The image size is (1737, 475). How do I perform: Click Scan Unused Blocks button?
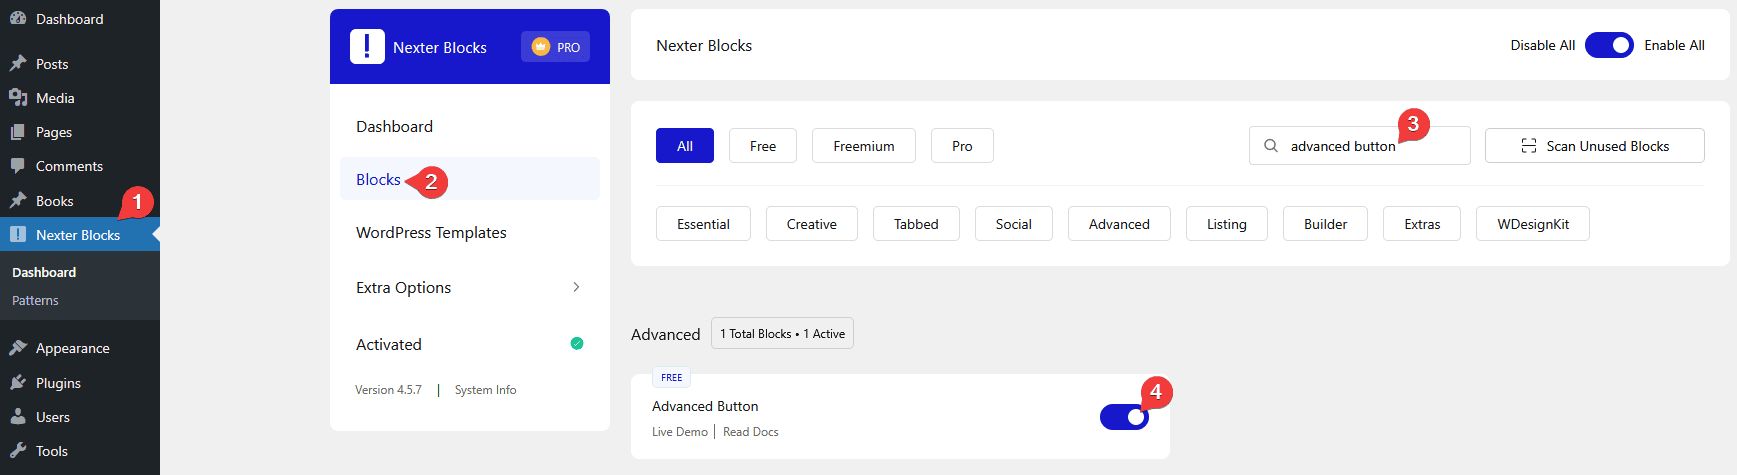[x=1594, y=146]
